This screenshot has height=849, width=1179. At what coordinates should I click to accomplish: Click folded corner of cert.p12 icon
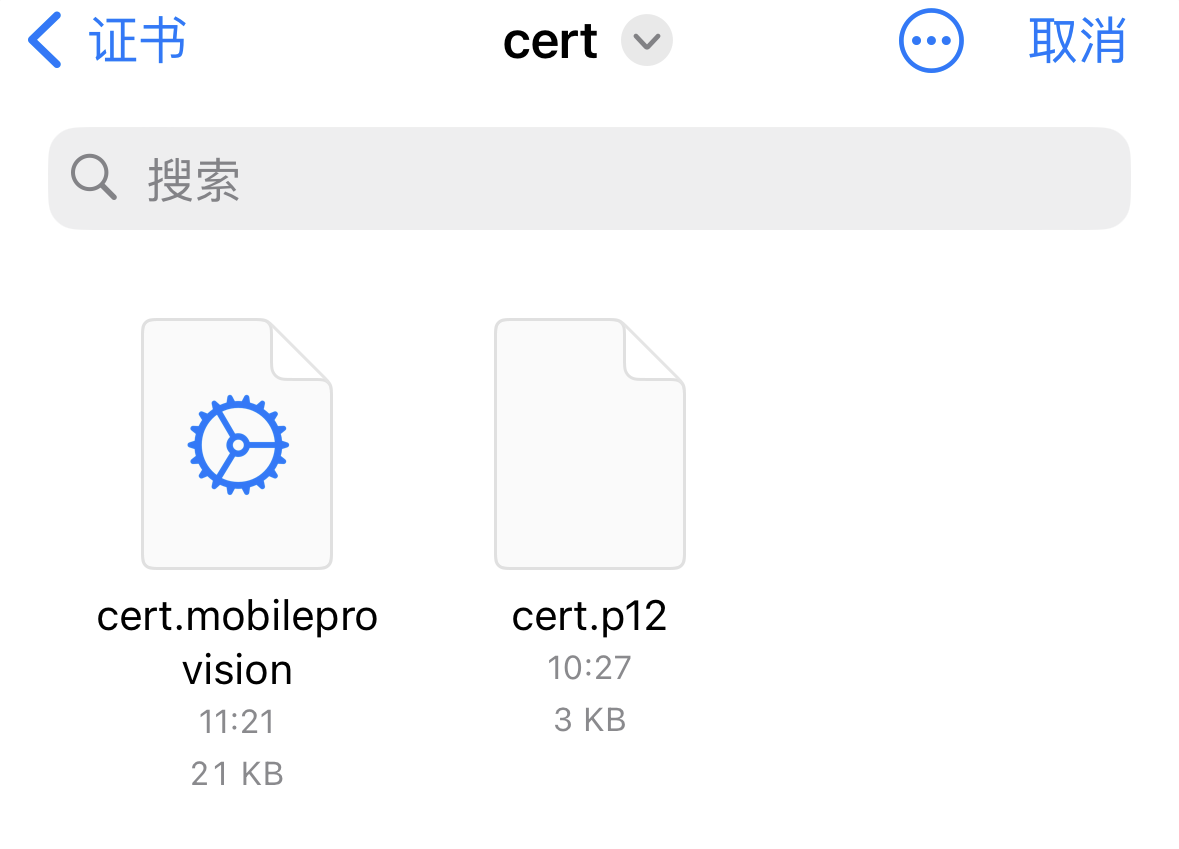(x=653, y=350)
